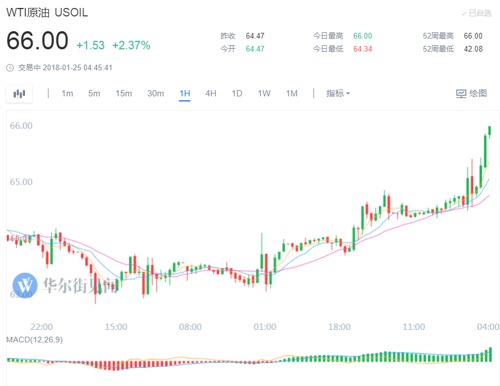Click the WTI原油 USOIL title
This screenshot has width=500, height=386.
click(x=47, y=13)
